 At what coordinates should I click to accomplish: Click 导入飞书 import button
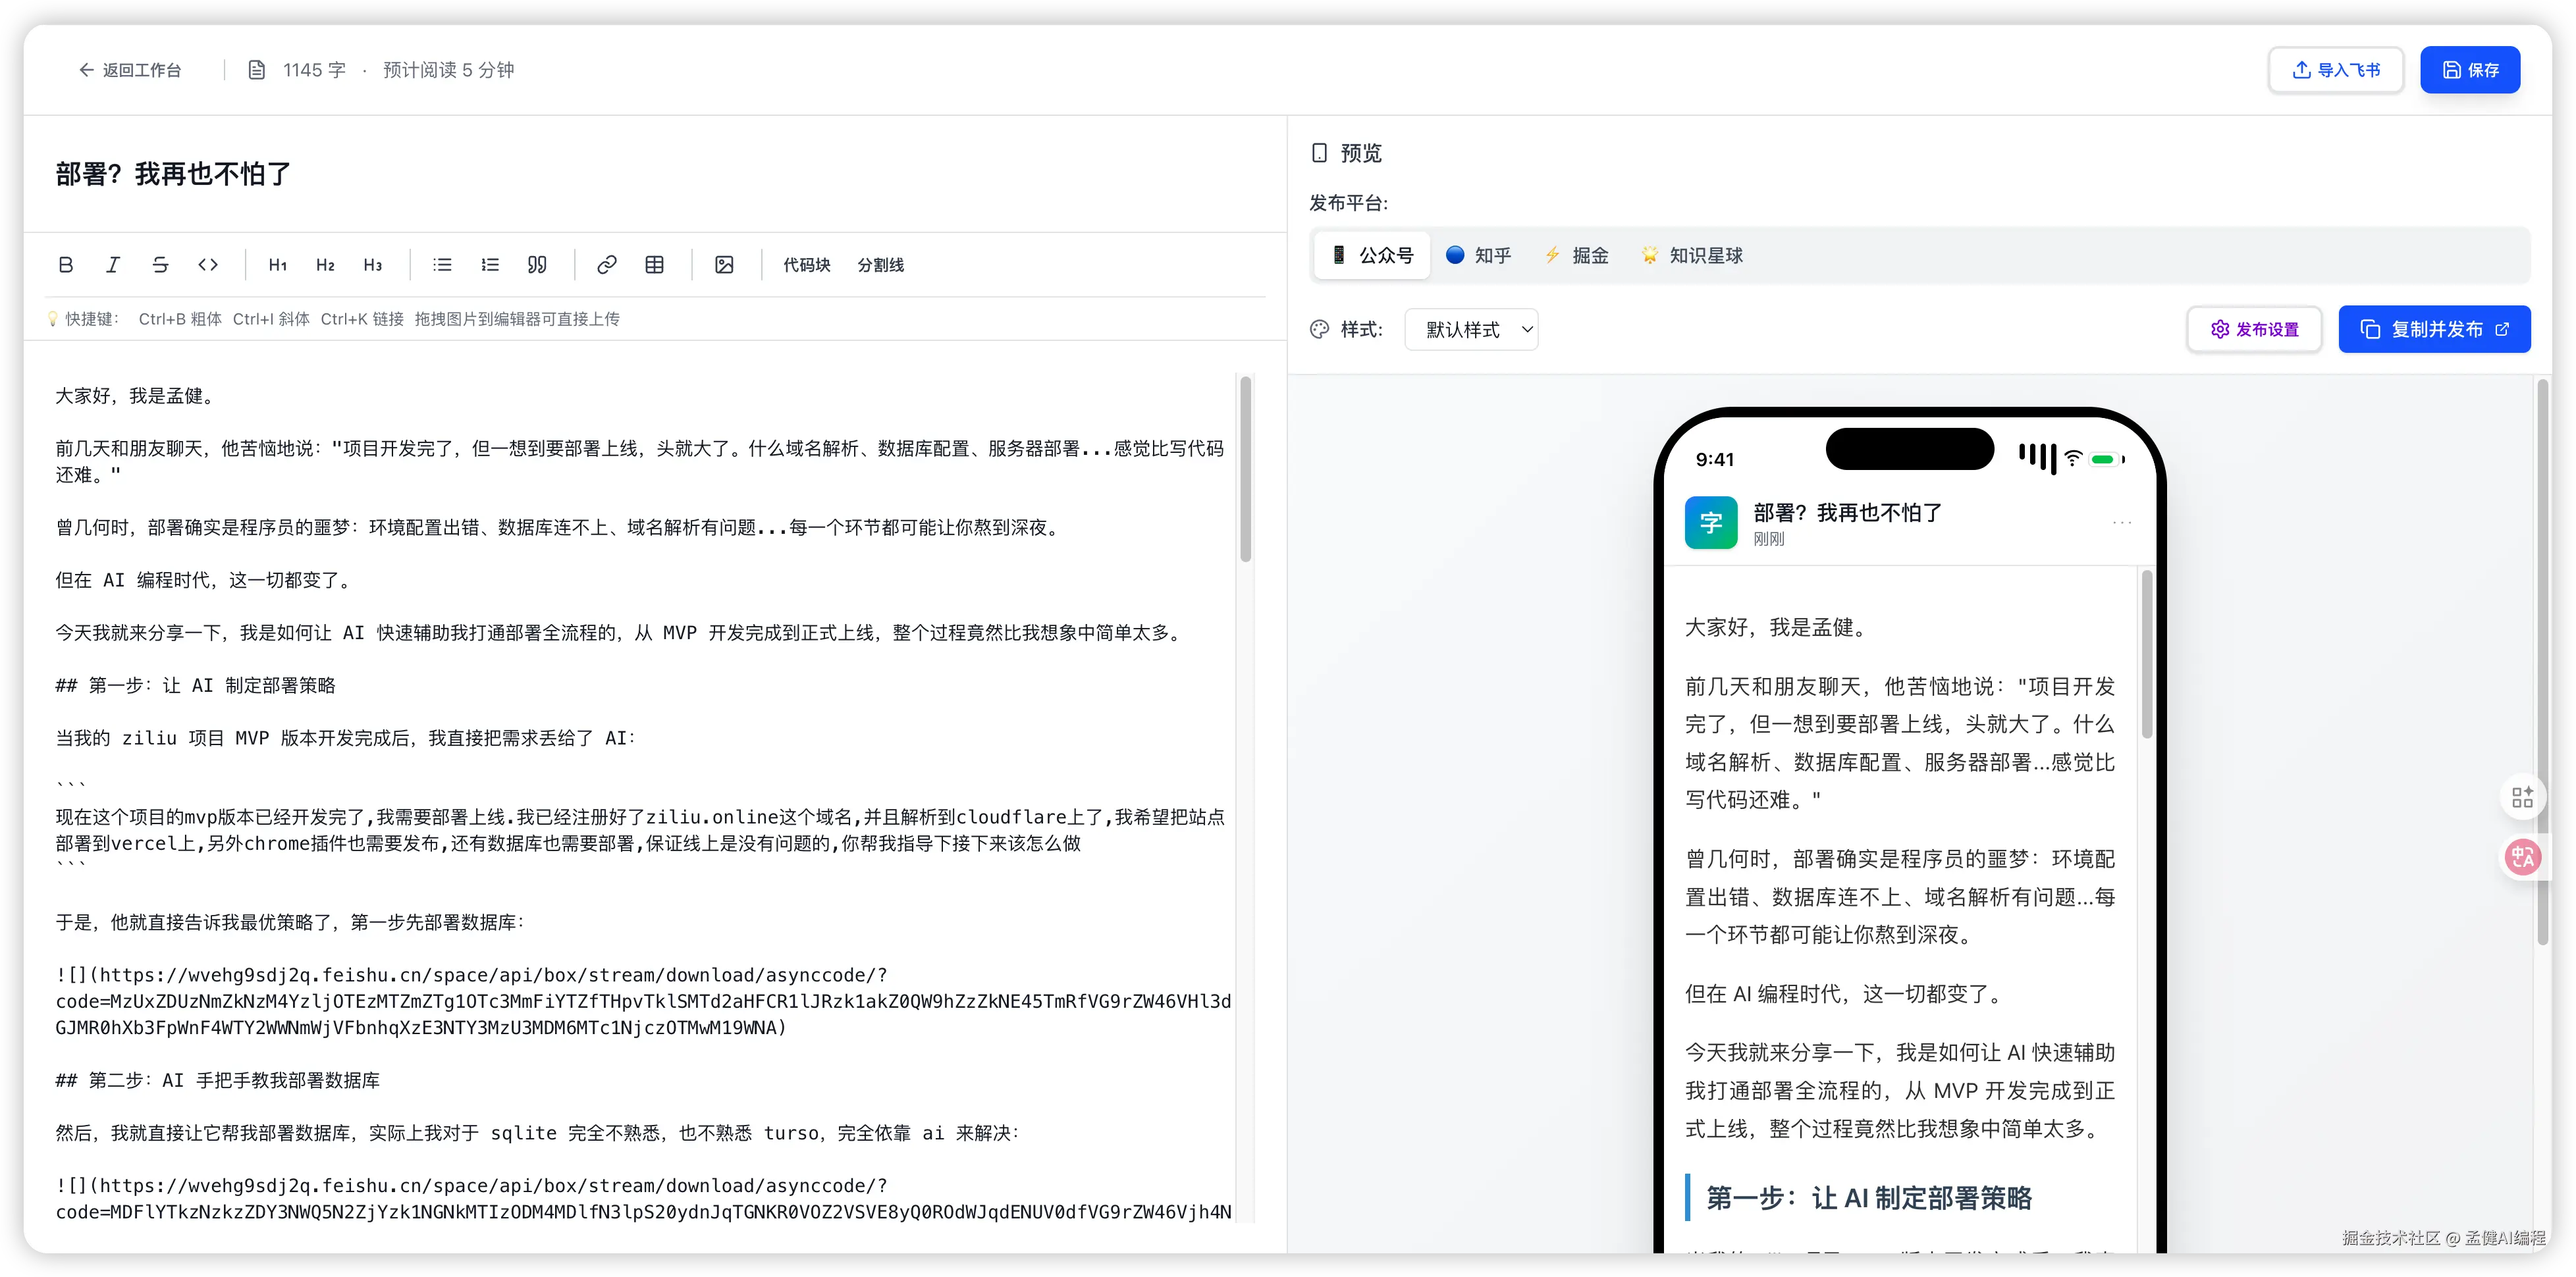(2336, 70)
